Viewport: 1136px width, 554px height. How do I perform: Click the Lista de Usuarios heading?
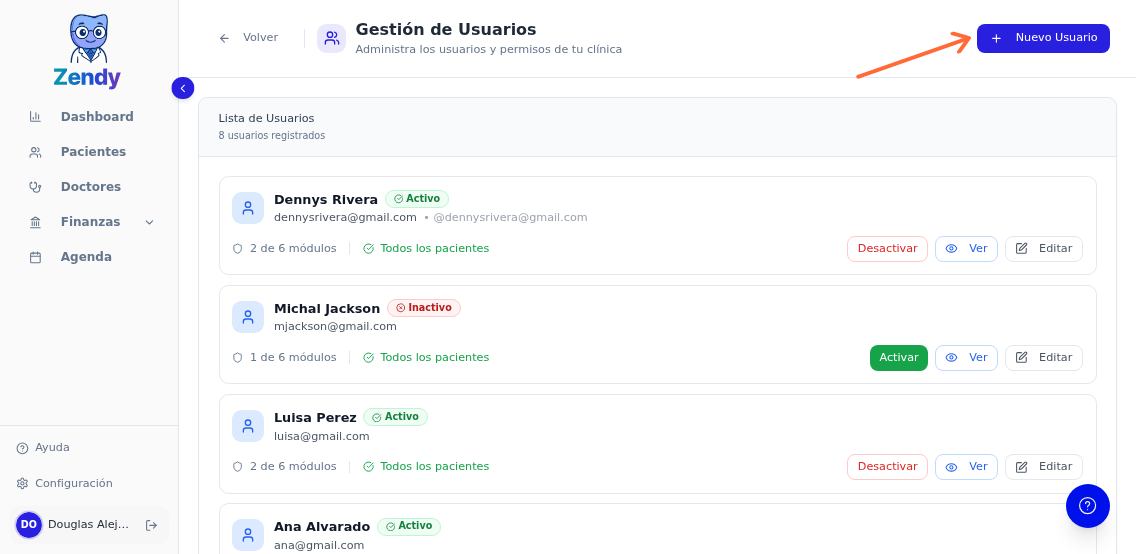click(x=267, y=118)
